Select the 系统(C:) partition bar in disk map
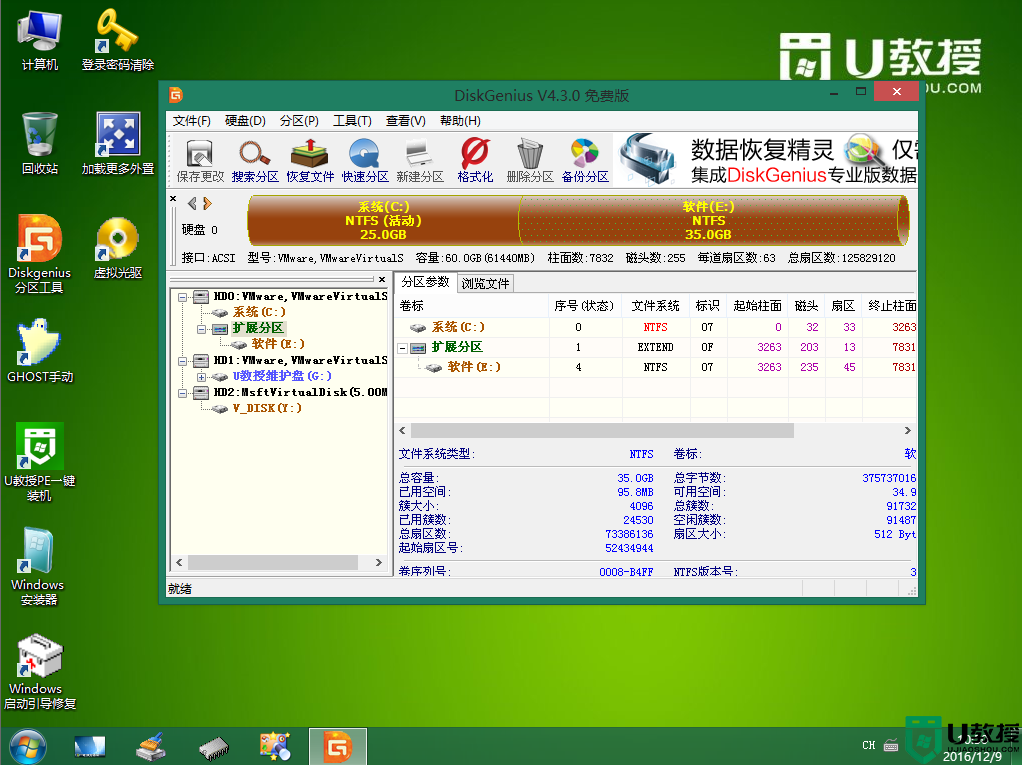Viewport: 1022px width, 765px height. point(383,220)
